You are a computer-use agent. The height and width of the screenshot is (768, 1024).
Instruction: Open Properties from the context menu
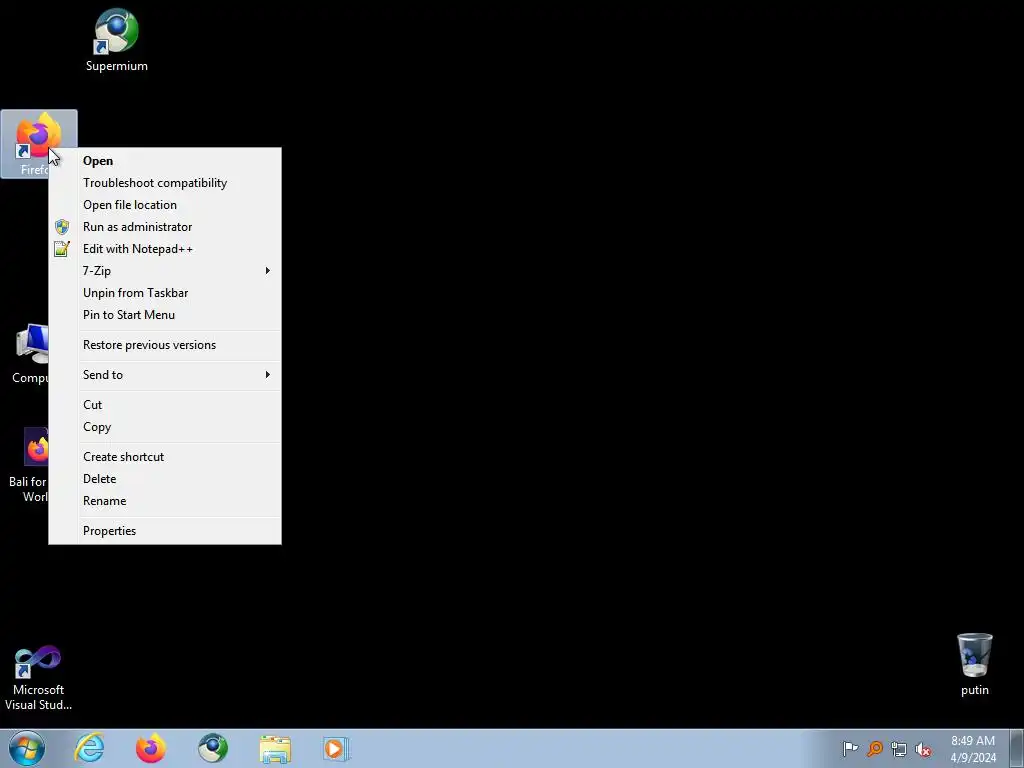point(165,531)
